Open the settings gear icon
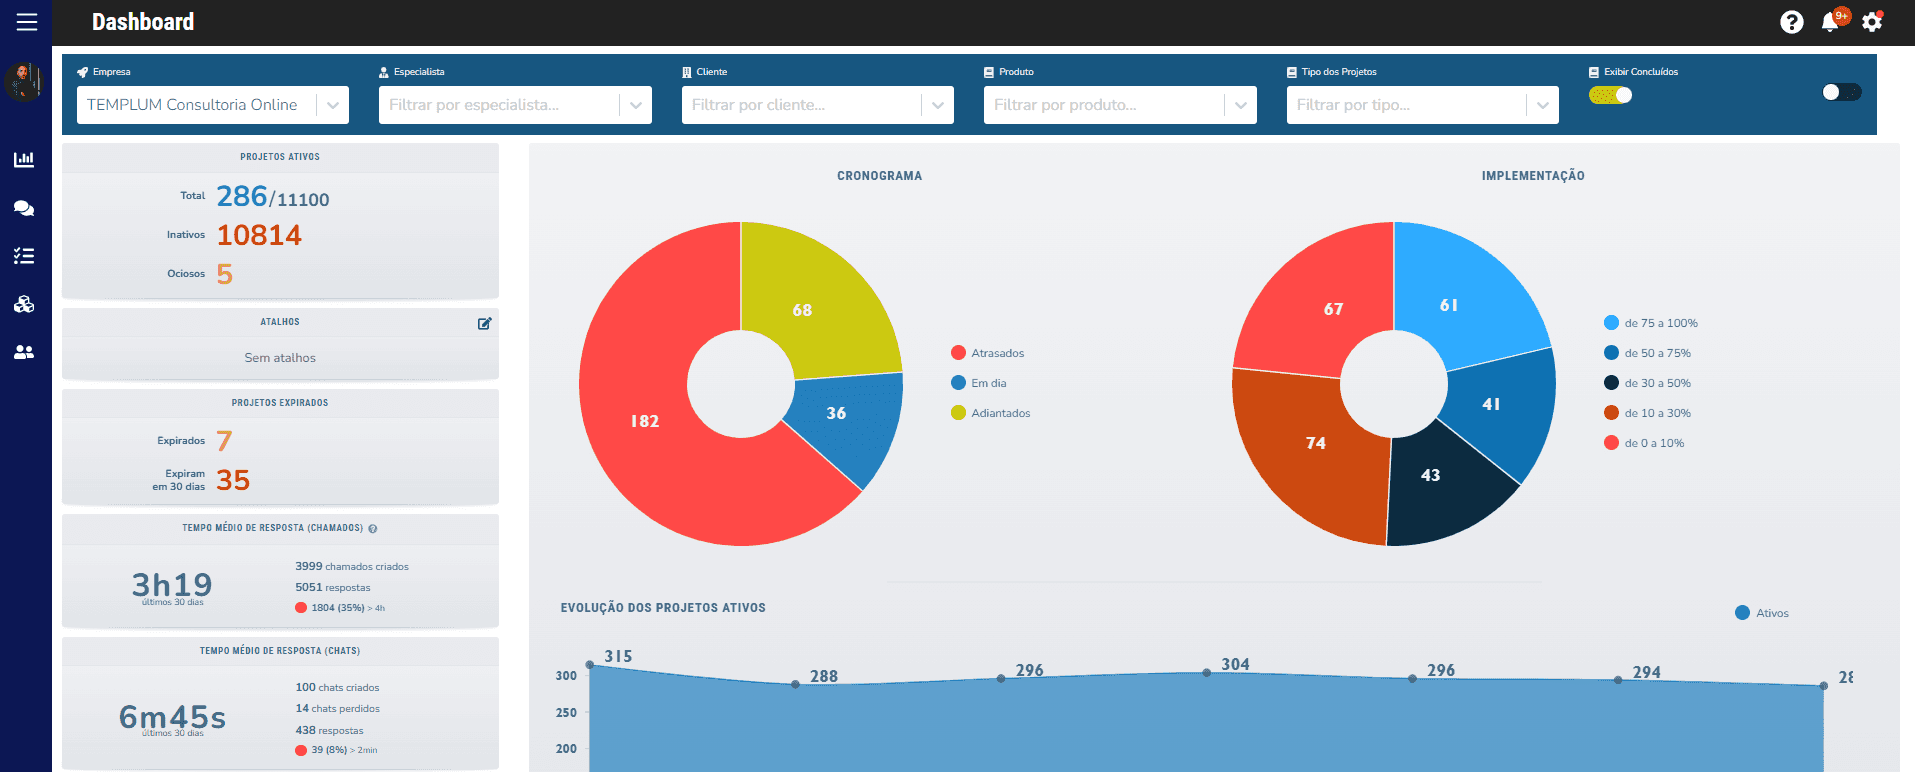The image size is (1915, 772). 1872,22
